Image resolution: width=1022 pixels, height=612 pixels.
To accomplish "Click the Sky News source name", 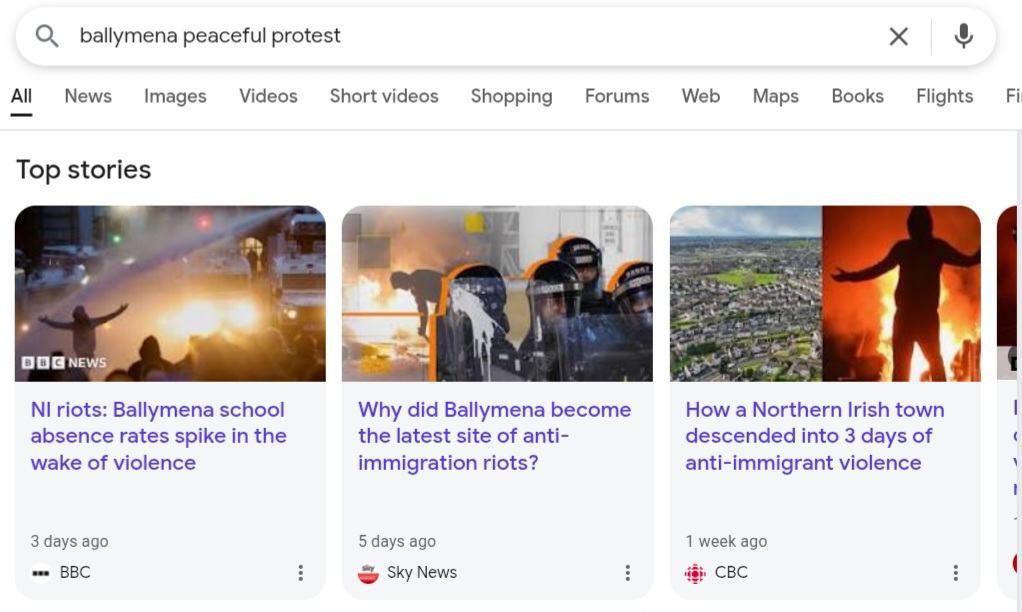I will tap(422, 572).
